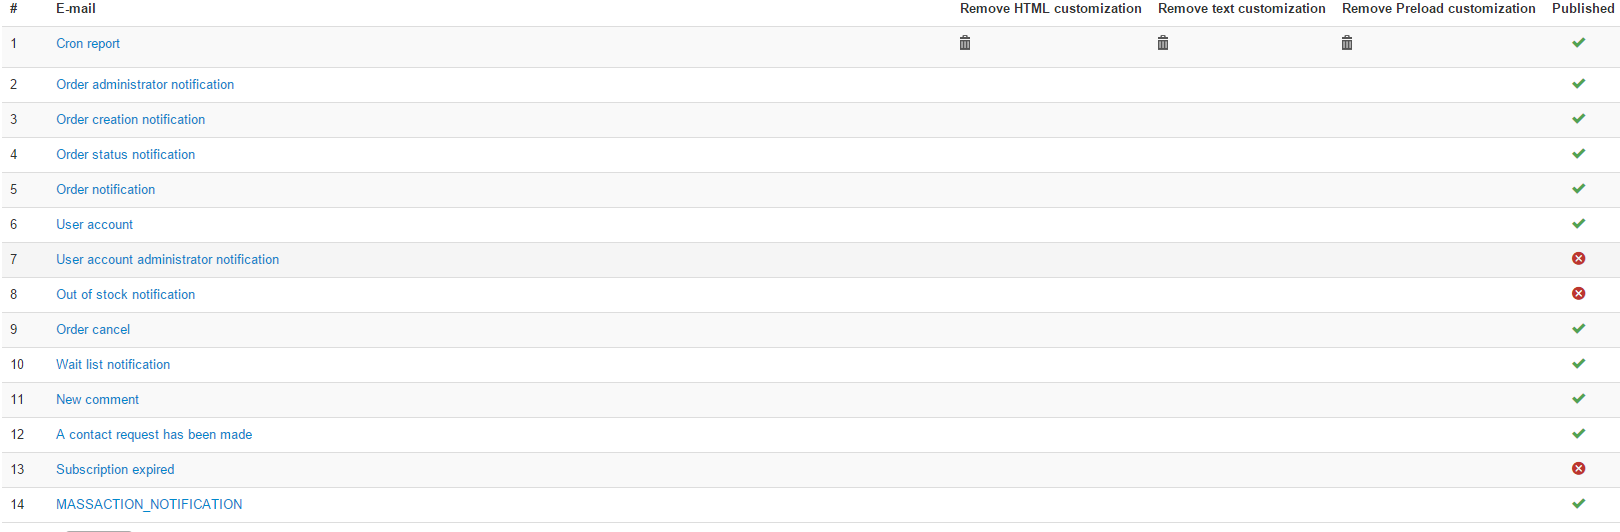
Task: Click the E-mail column header
Action: point(76,9)
